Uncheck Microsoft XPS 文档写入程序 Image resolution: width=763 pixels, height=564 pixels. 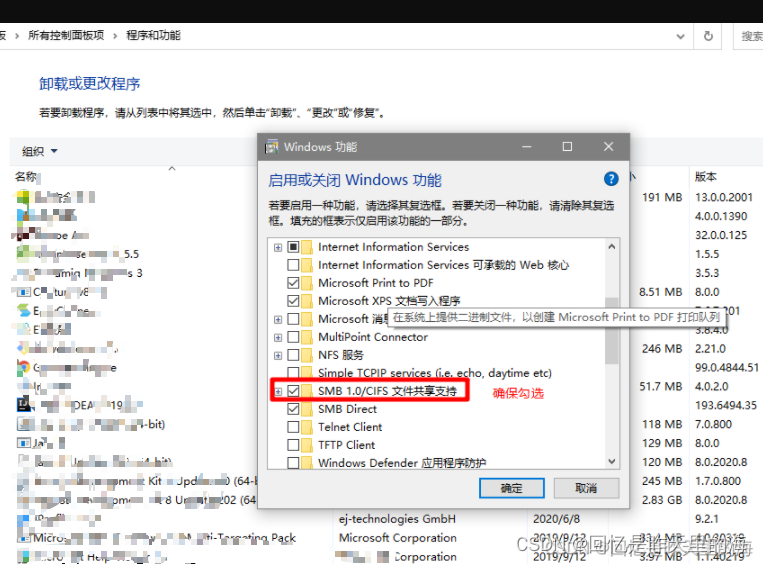[293, 301]
